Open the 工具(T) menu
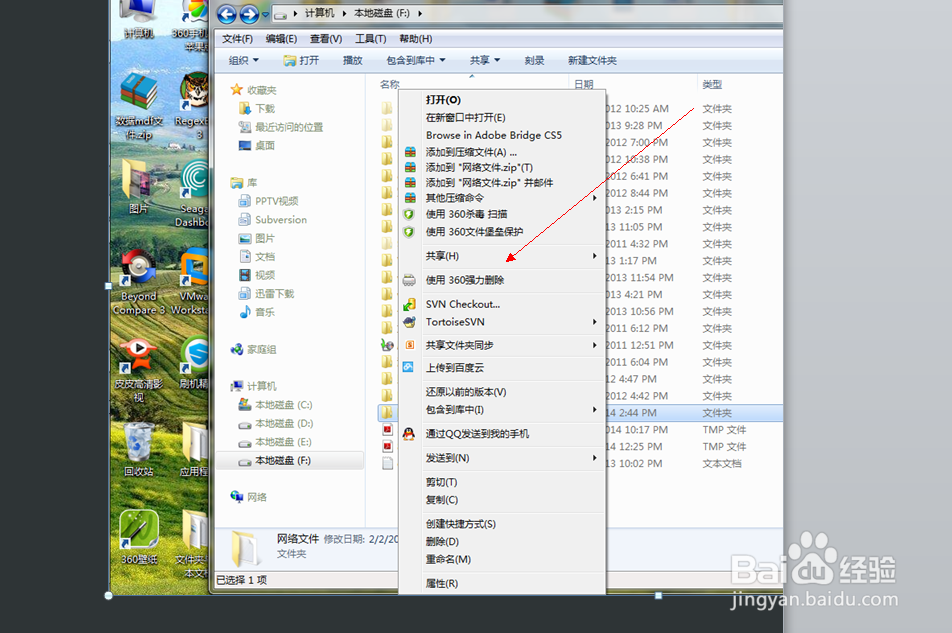The width and height of the screenshot is (952, 633). tap(370, 38)
